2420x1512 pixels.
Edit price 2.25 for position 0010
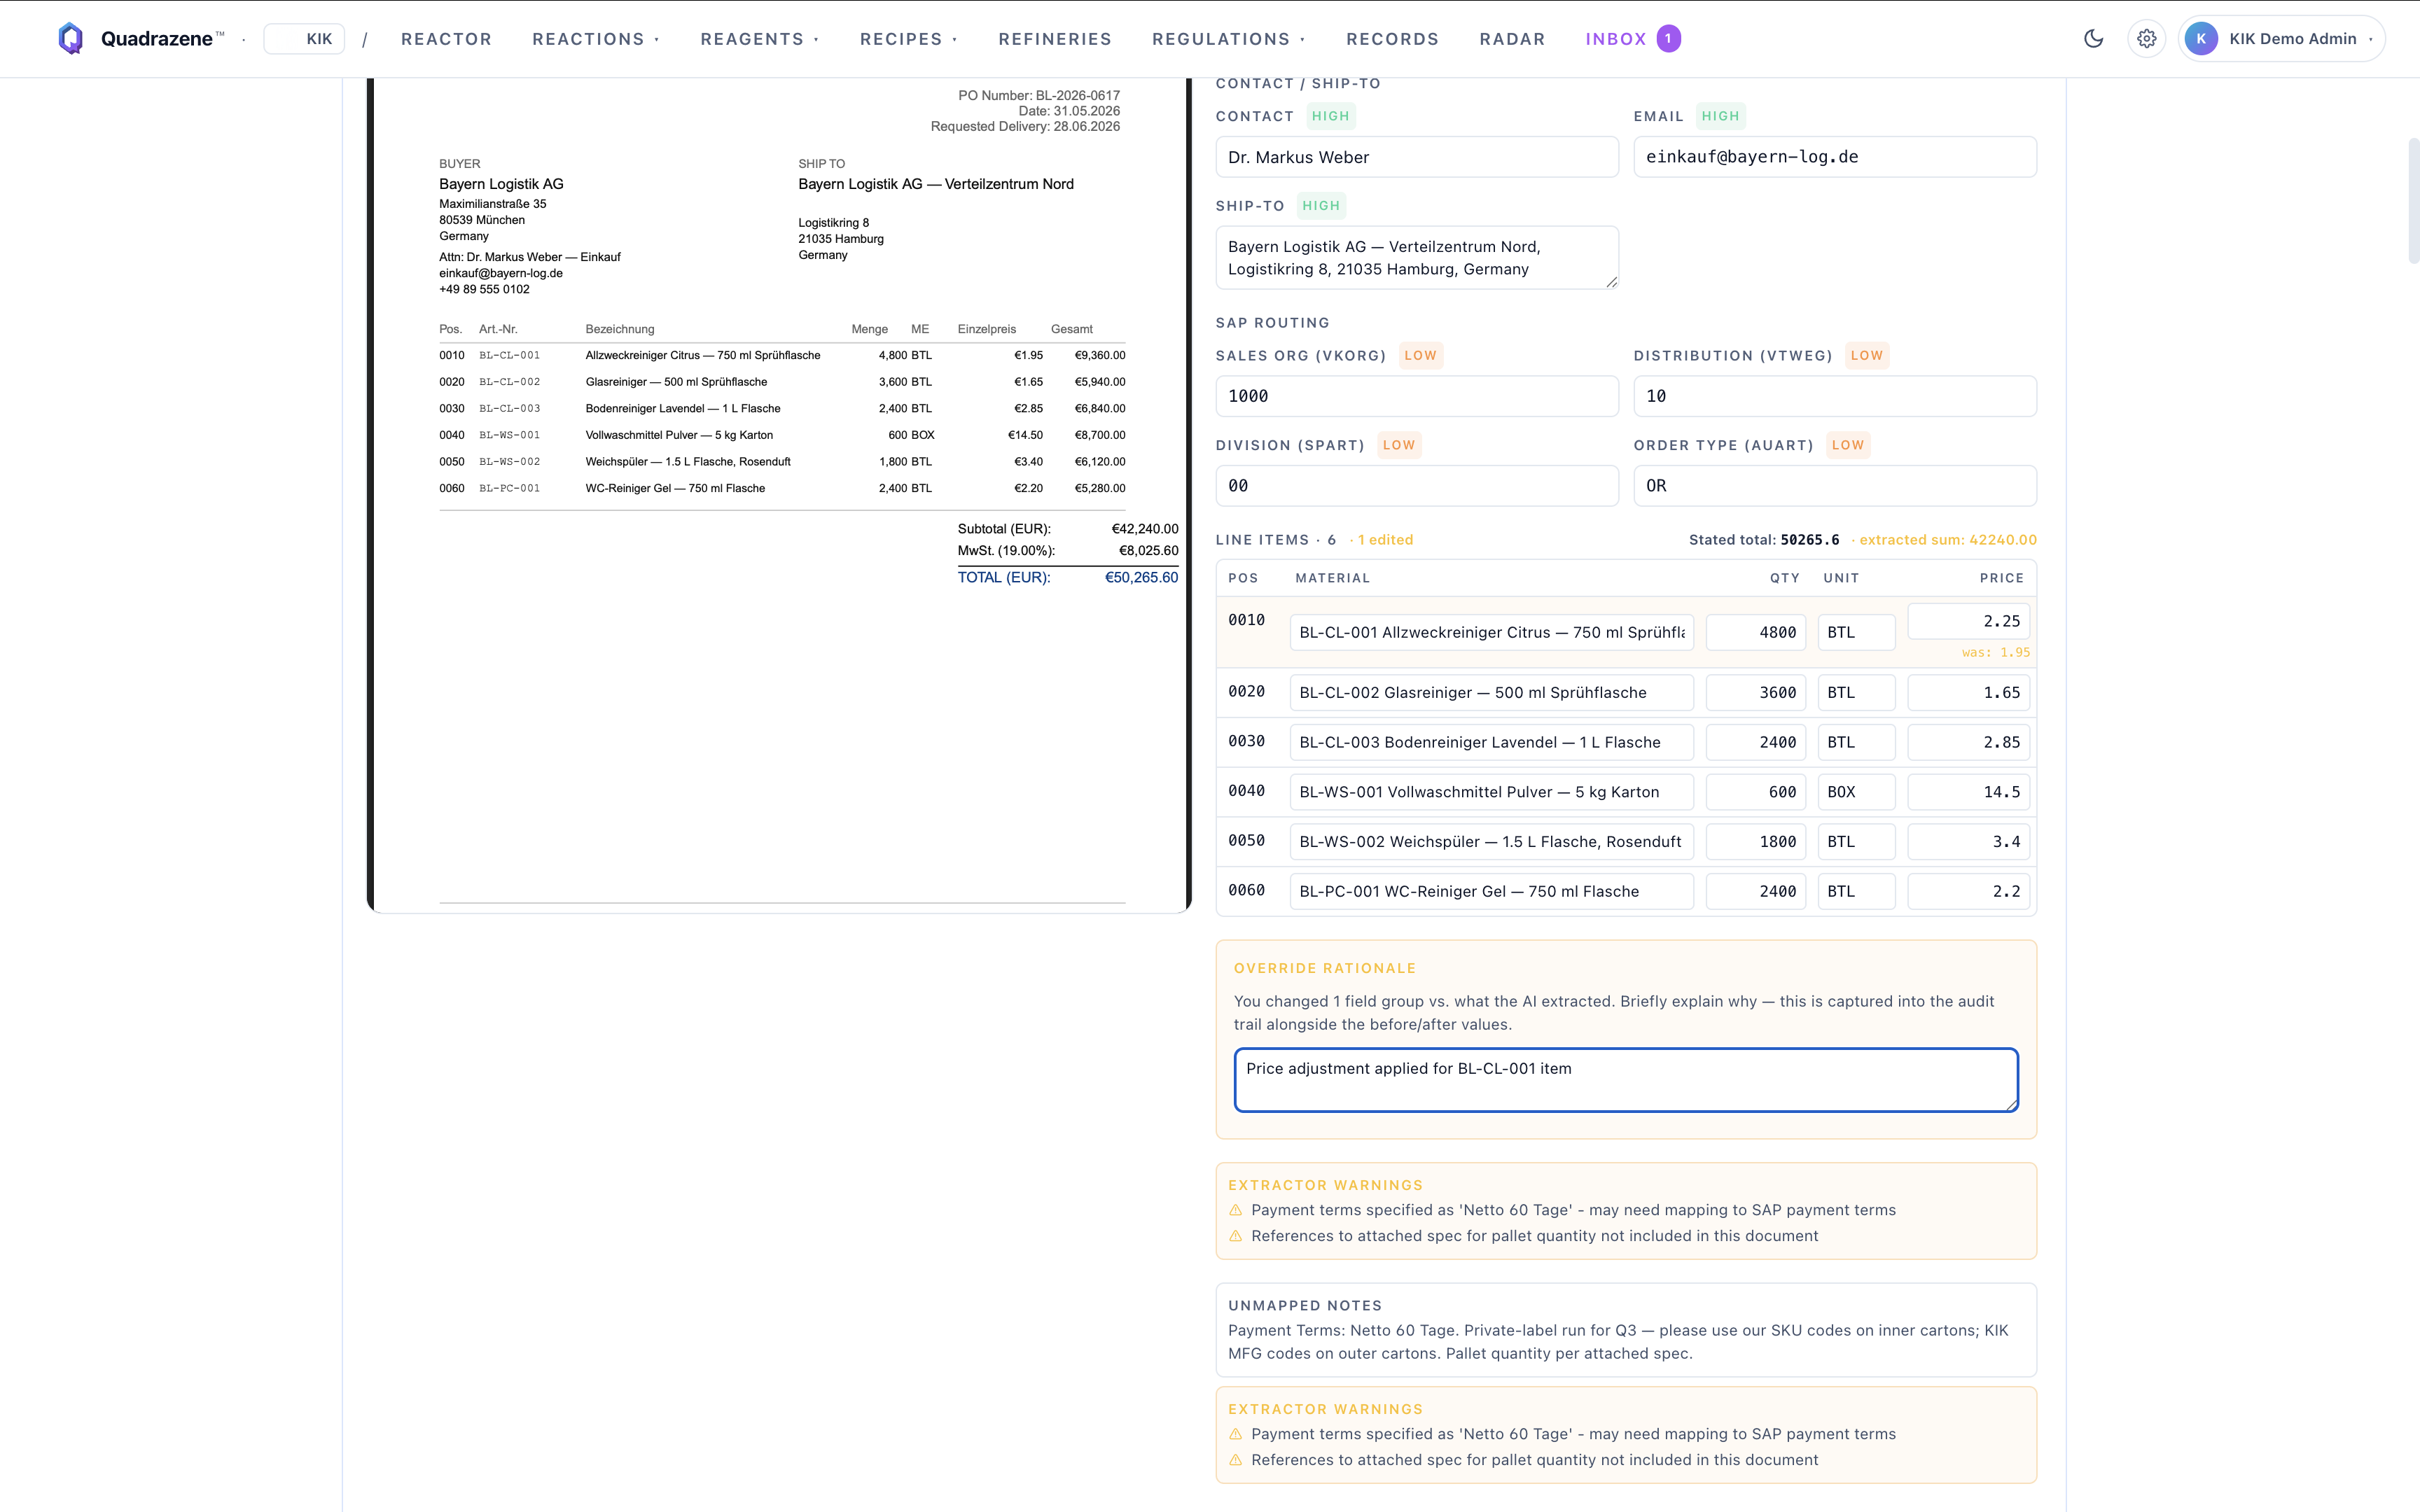click(x=1968, y=621)
